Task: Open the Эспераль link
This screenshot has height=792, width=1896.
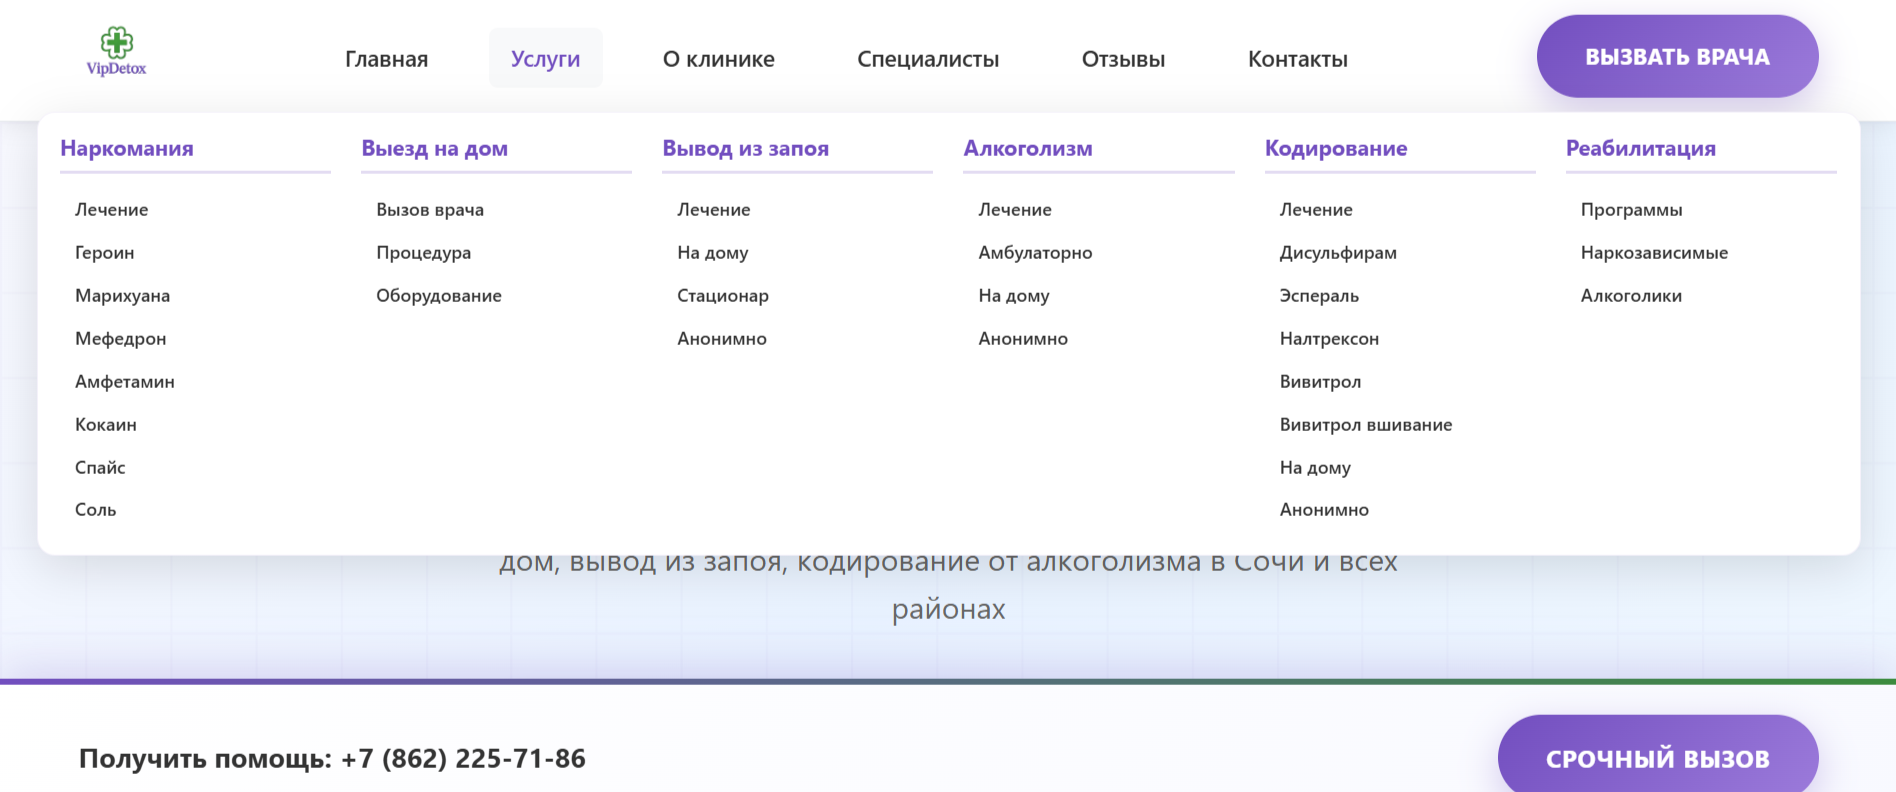Action: pos(1319,296)
